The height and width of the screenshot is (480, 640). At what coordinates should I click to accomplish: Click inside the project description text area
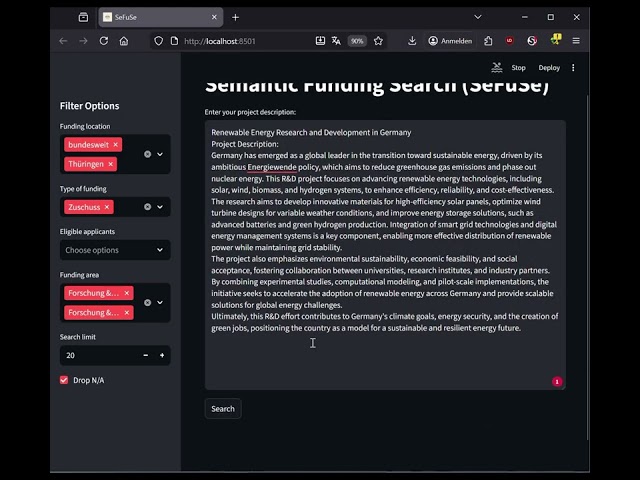tap(385, 255)
